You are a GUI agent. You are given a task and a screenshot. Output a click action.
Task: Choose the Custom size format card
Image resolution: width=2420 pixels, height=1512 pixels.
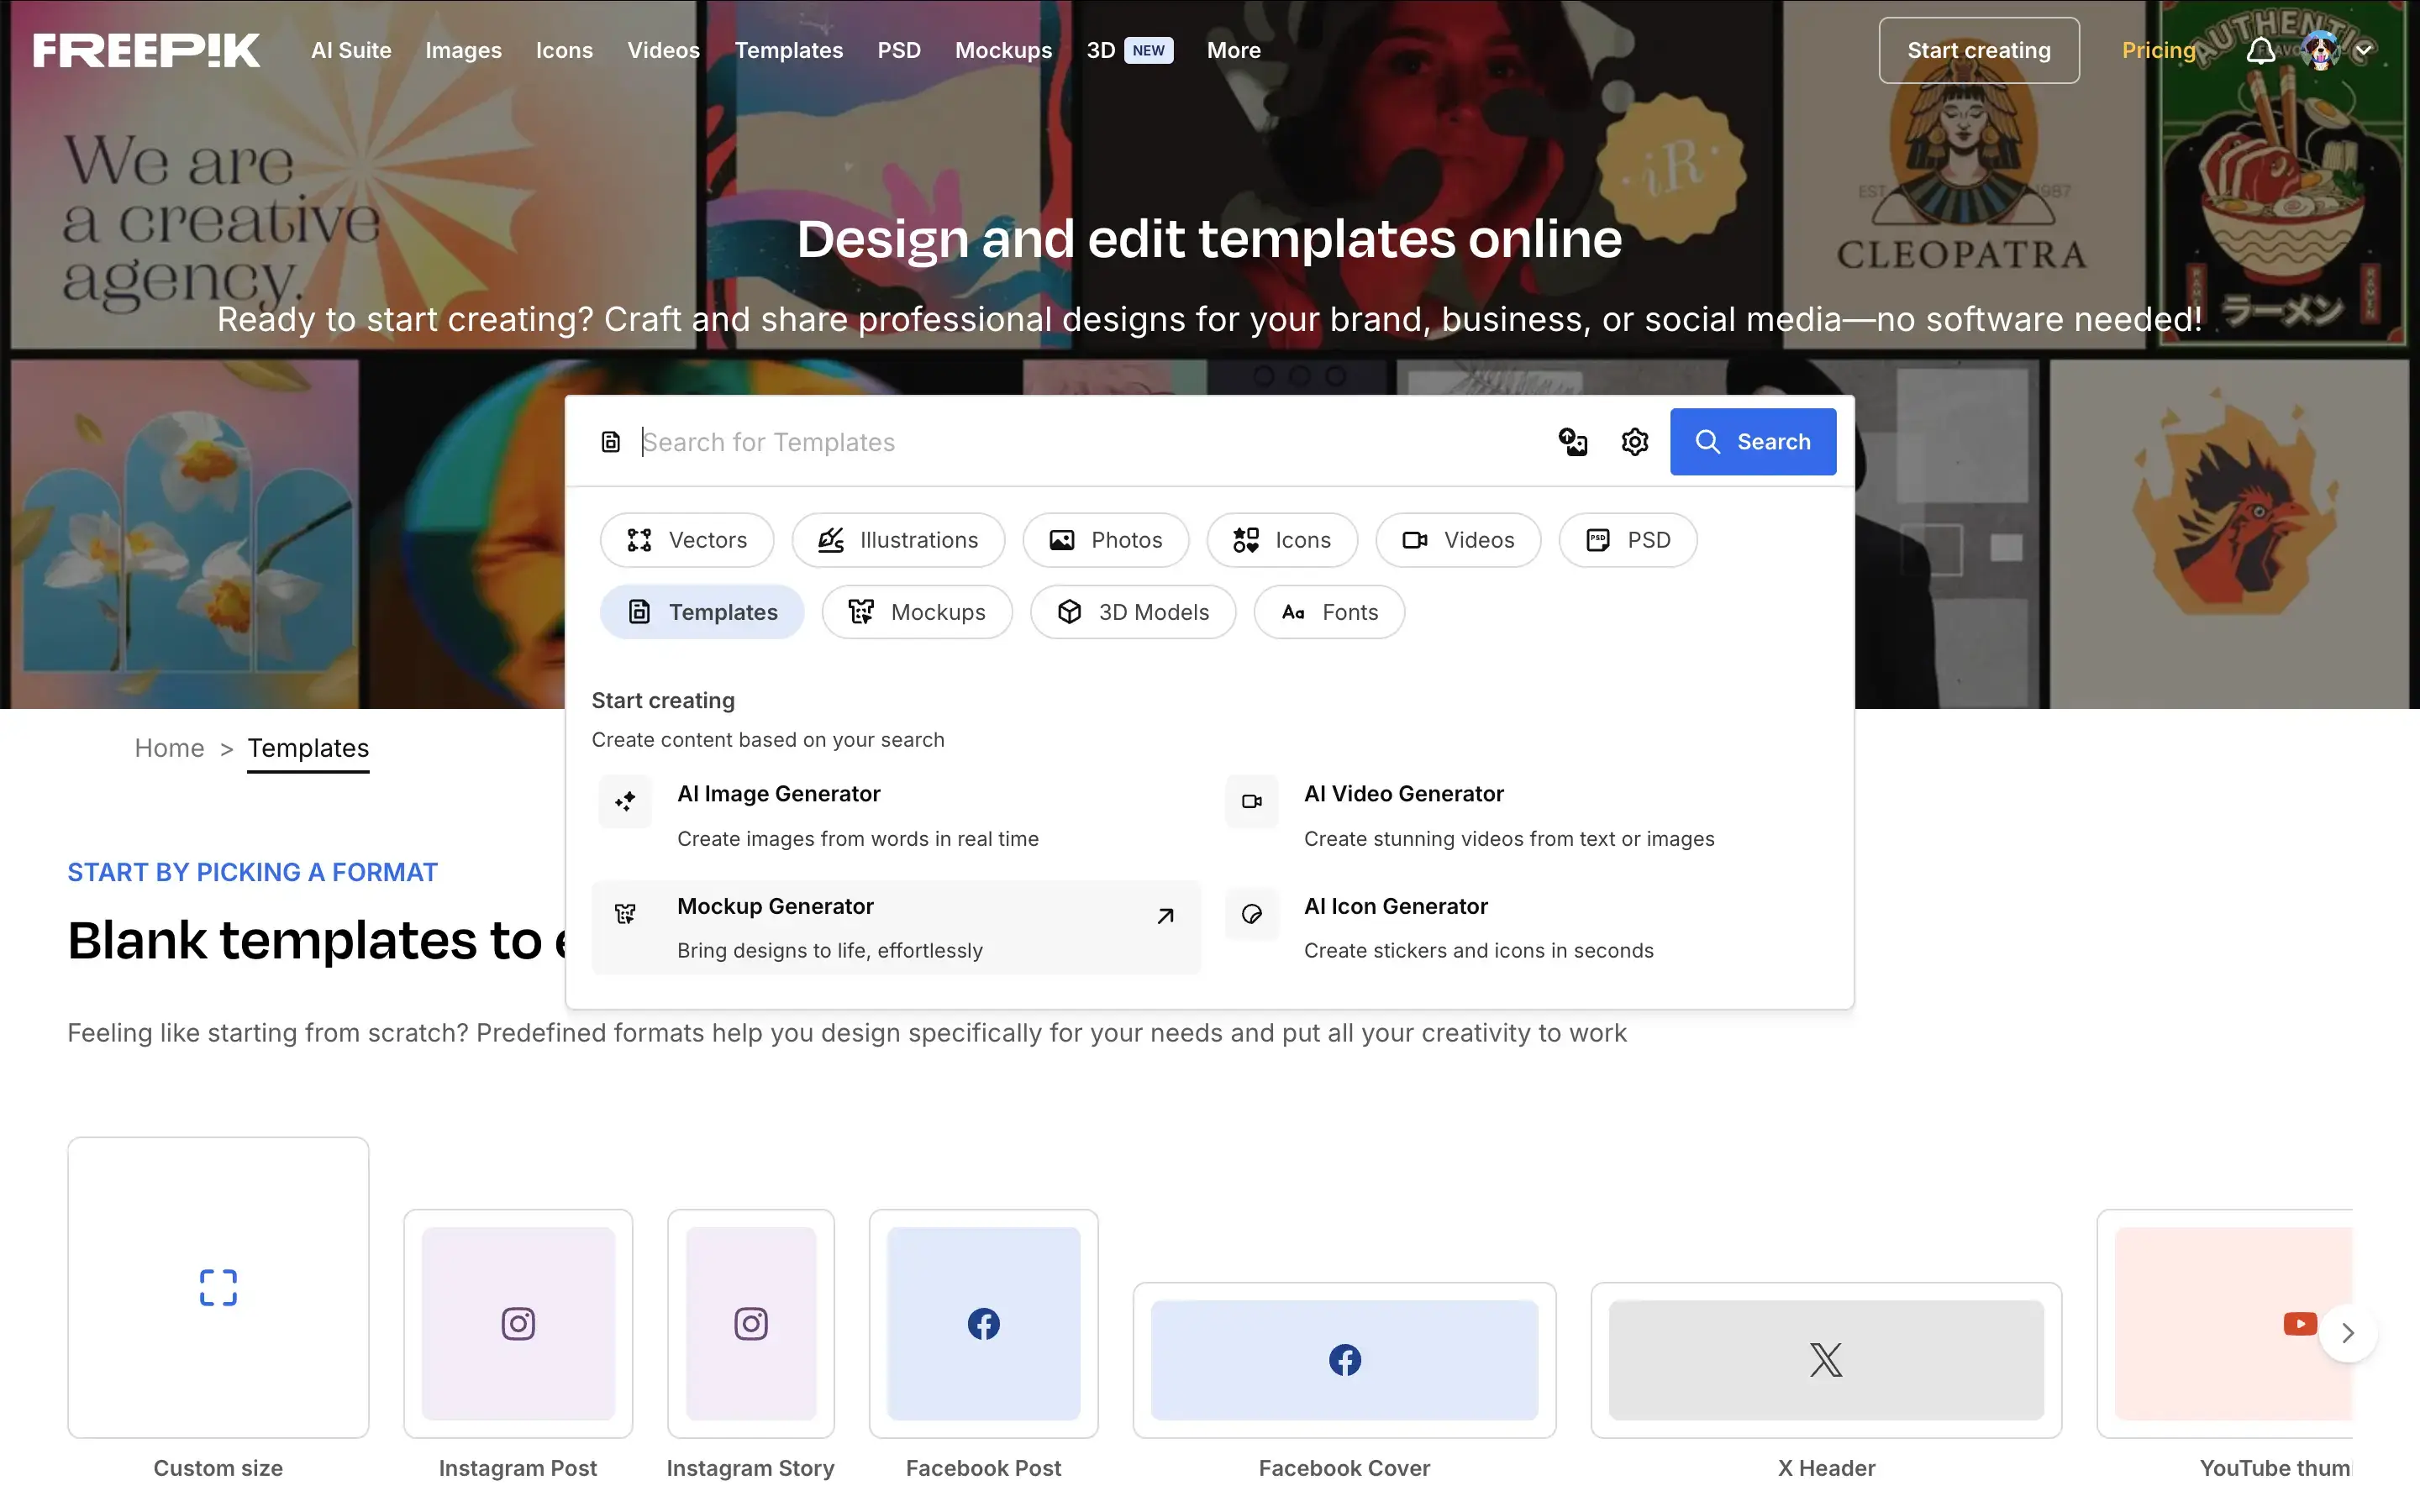pos(218,1288)
